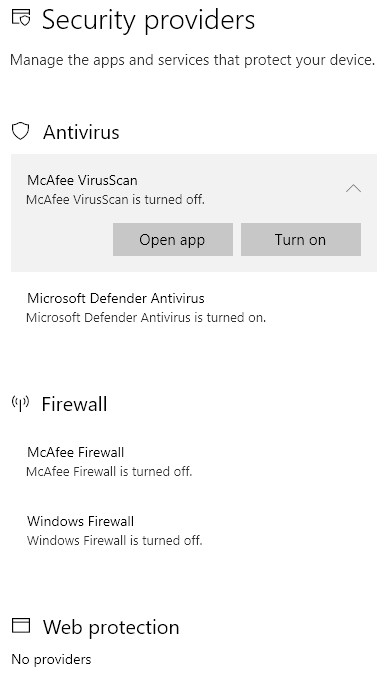Click the Security providers page title

tap(148, 21)
